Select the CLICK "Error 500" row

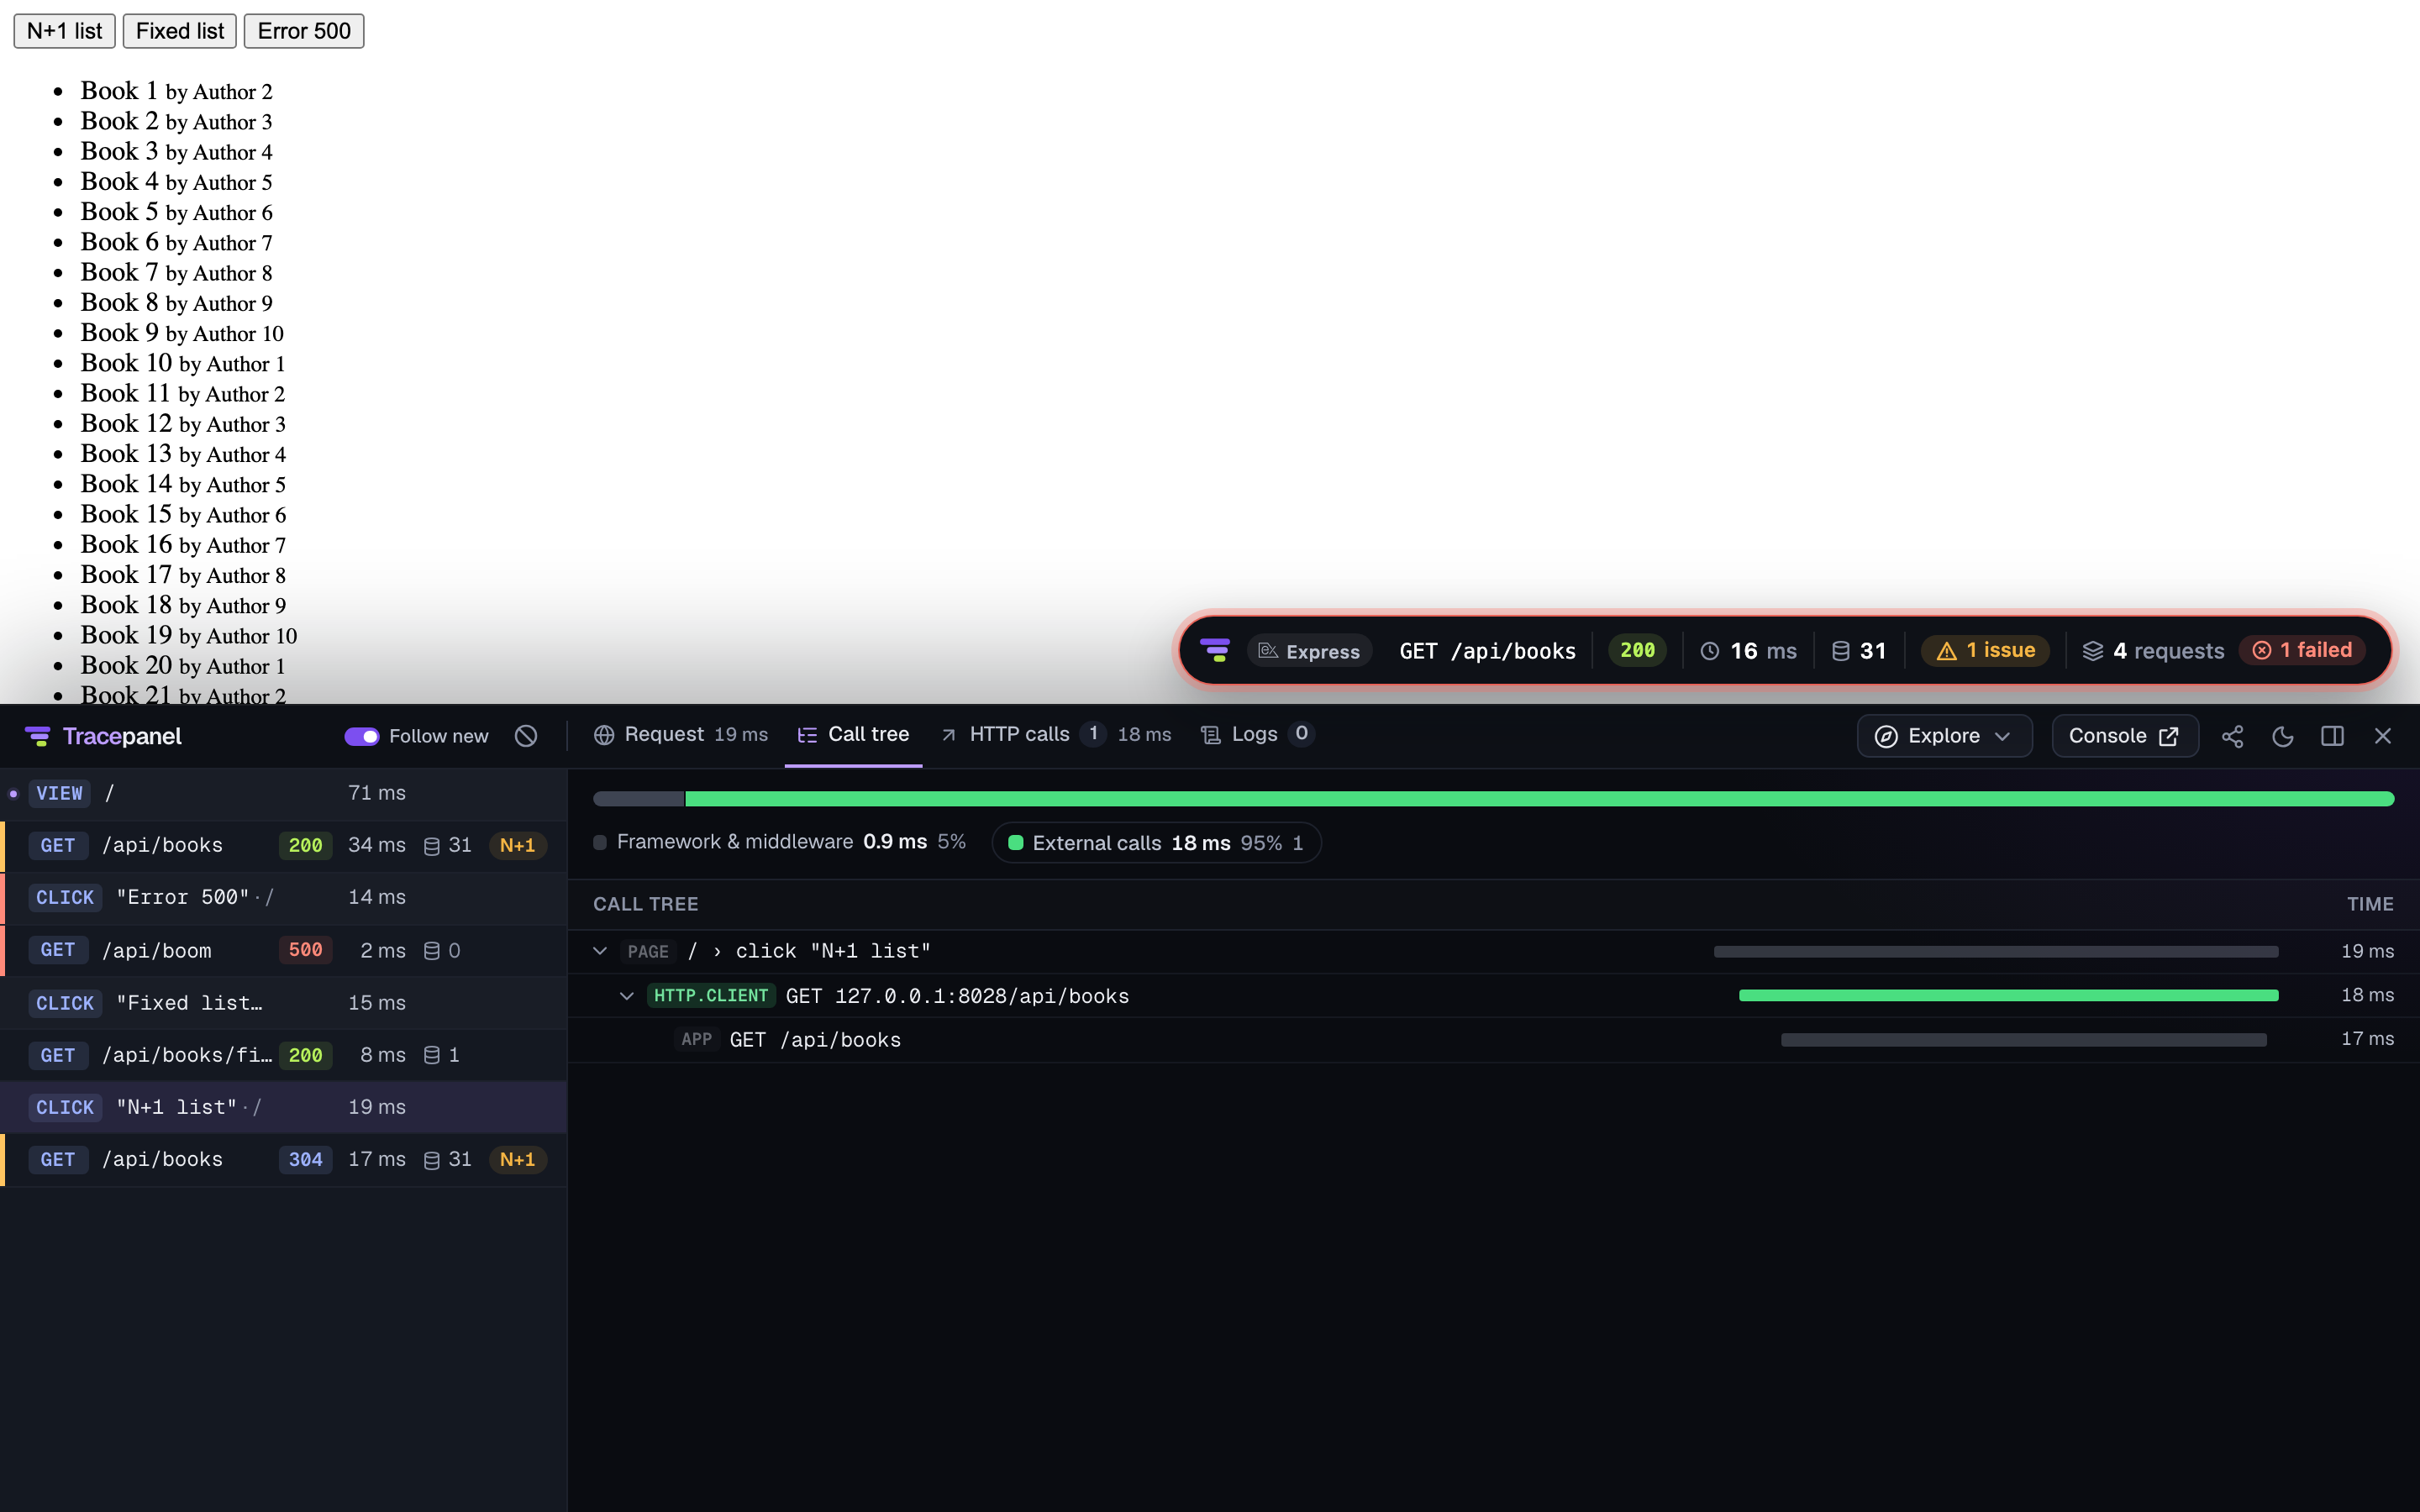click(283, 897)
